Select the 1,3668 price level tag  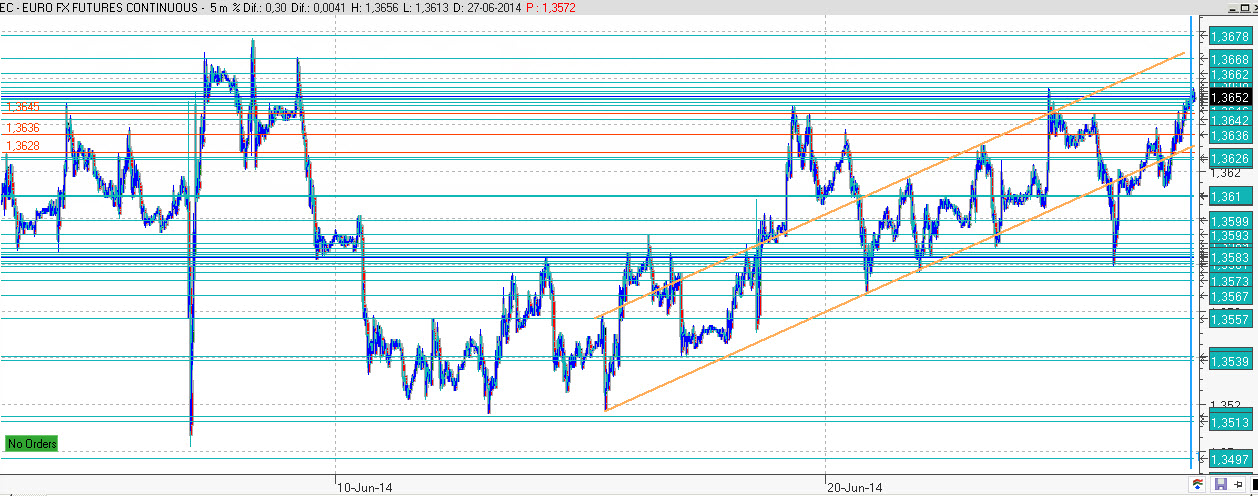[x=1229, y=60]
